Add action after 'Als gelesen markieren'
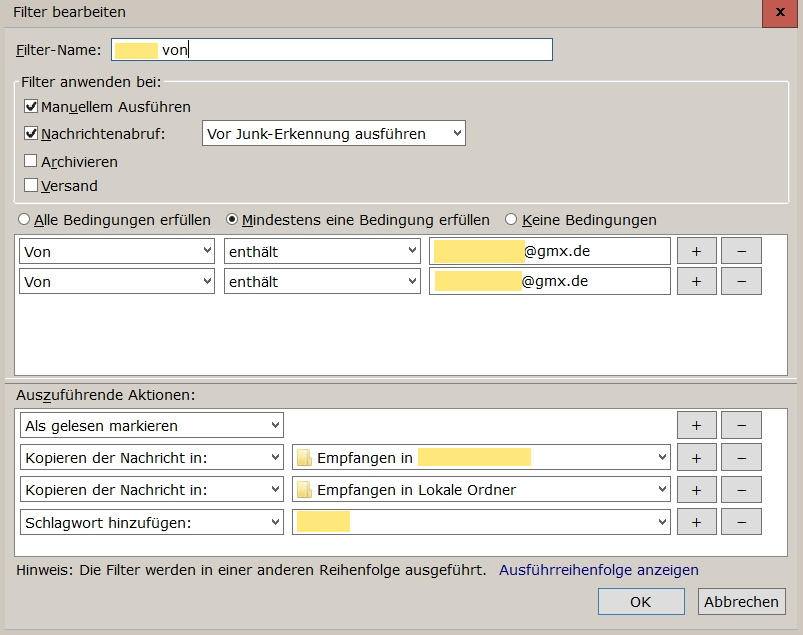803x635 pixels. (x=696, y=425)
